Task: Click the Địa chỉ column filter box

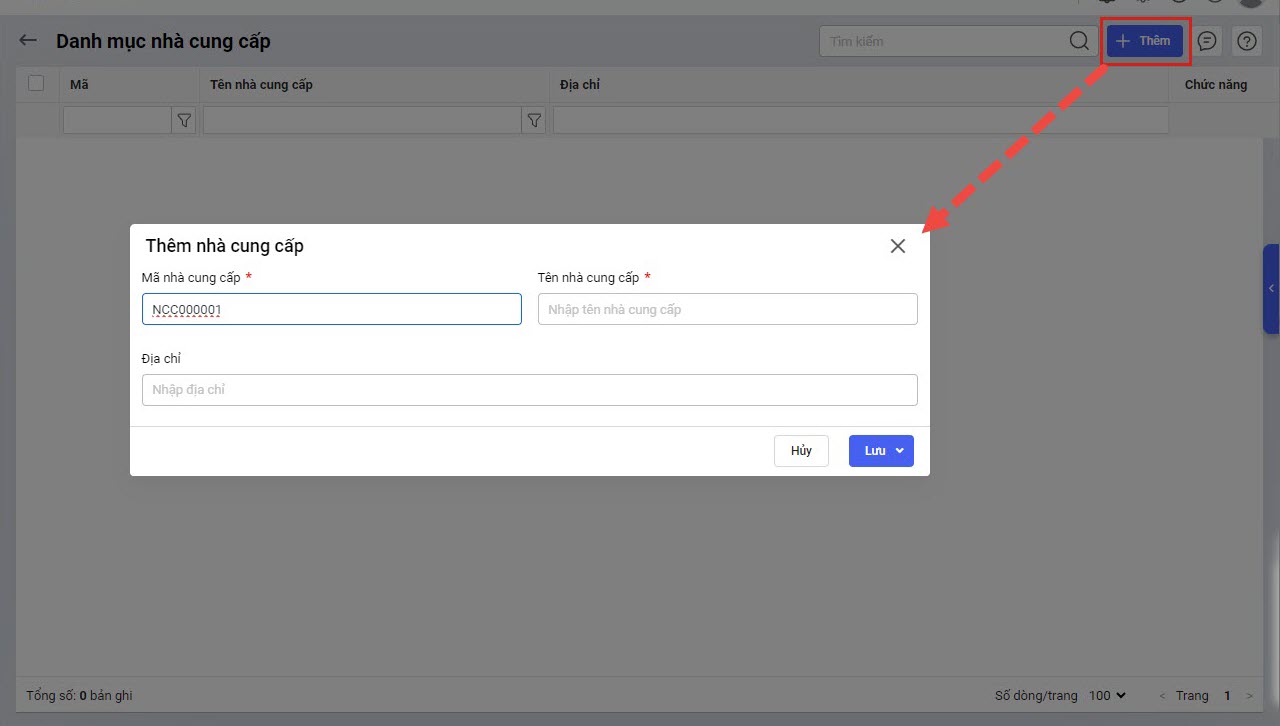Action: (x=860, y=120)
